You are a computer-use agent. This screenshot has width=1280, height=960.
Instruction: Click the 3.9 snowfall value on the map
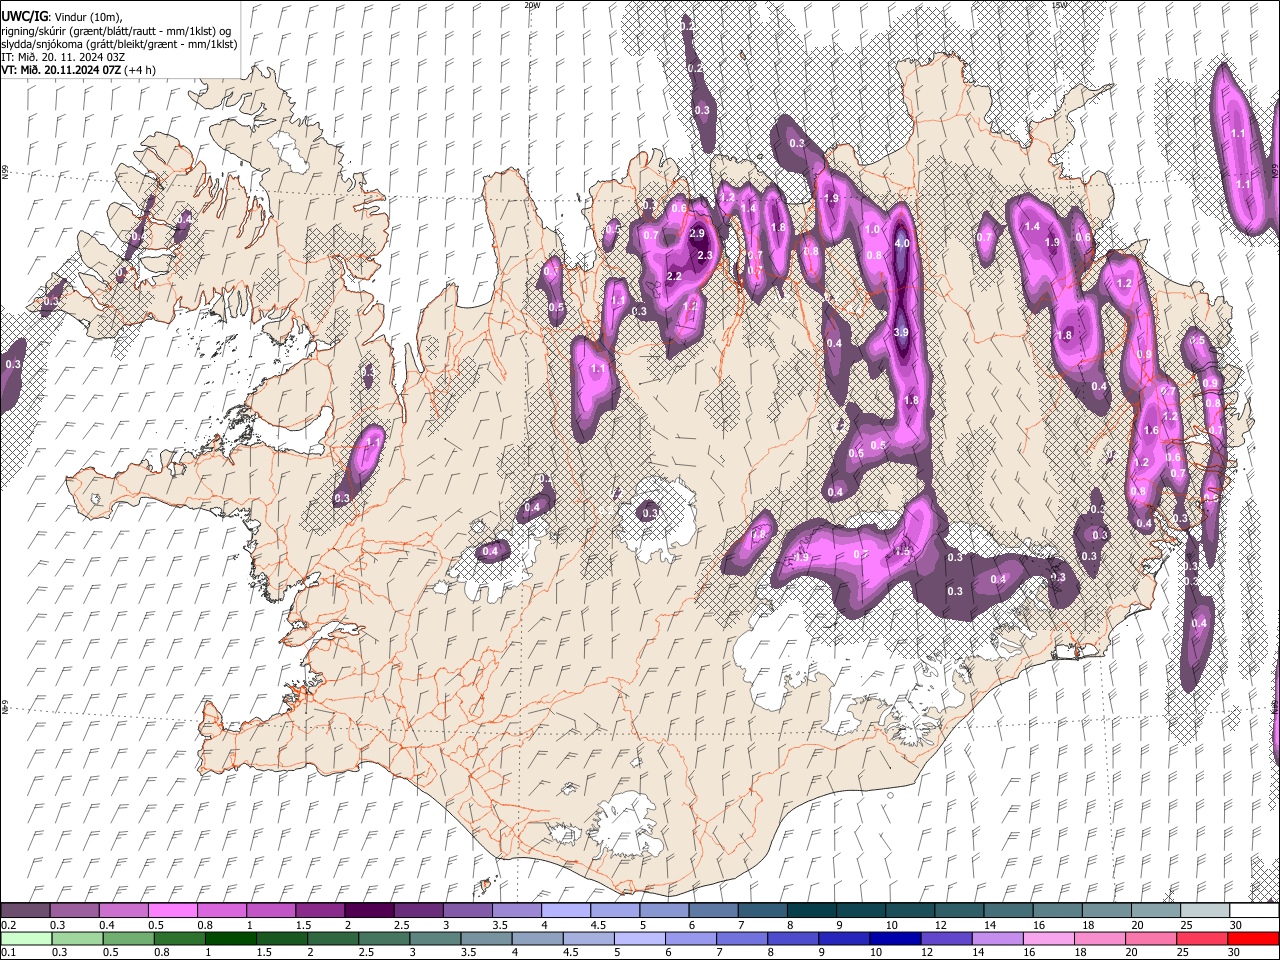pyautogui.click(x=900, y=332)
